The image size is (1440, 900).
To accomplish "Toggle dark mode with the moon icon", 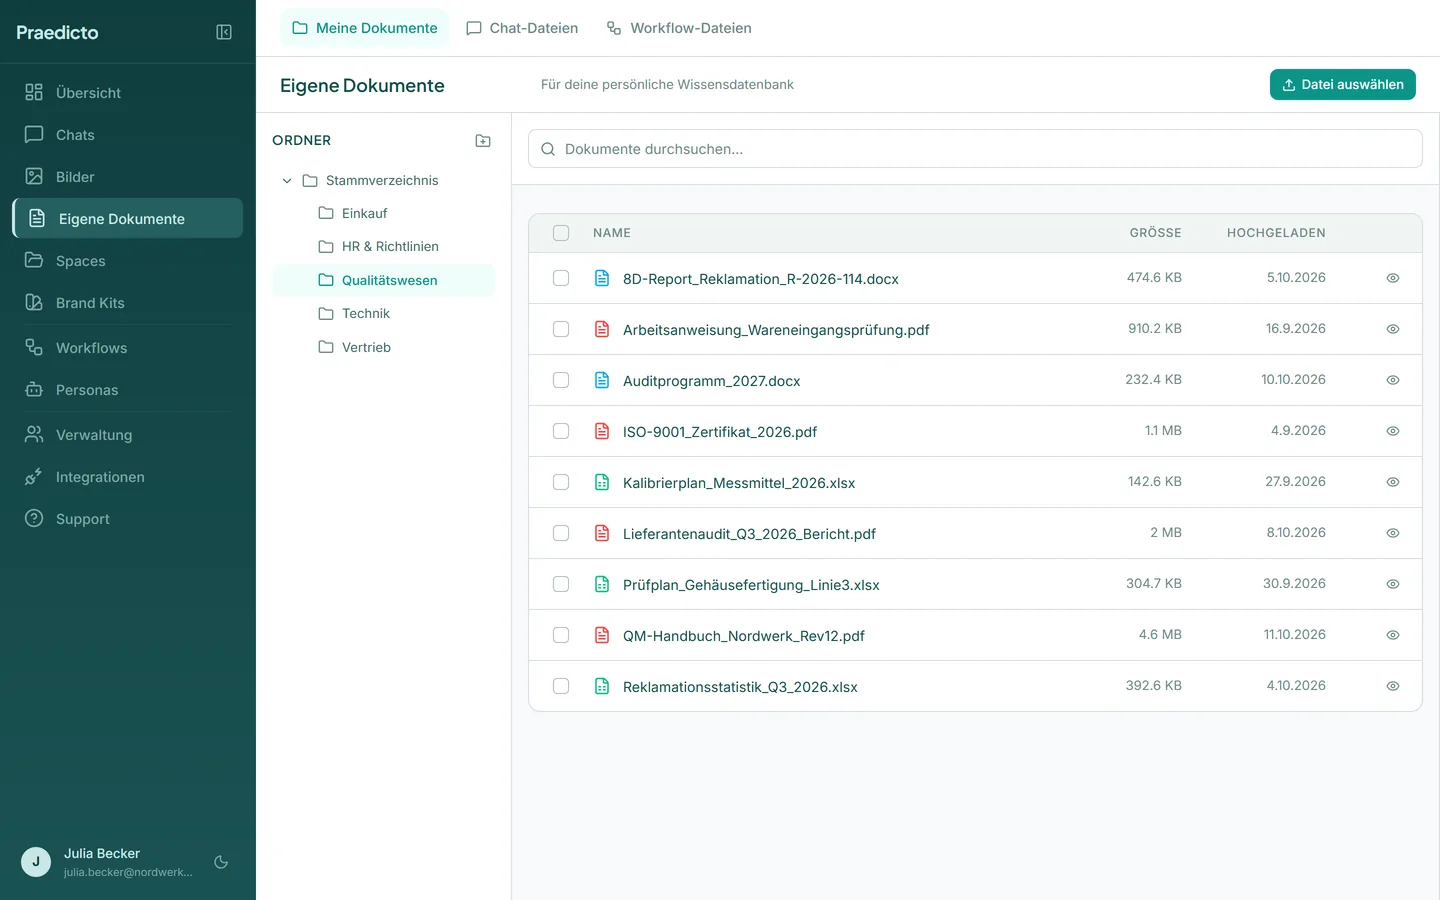I will [221, 862].
